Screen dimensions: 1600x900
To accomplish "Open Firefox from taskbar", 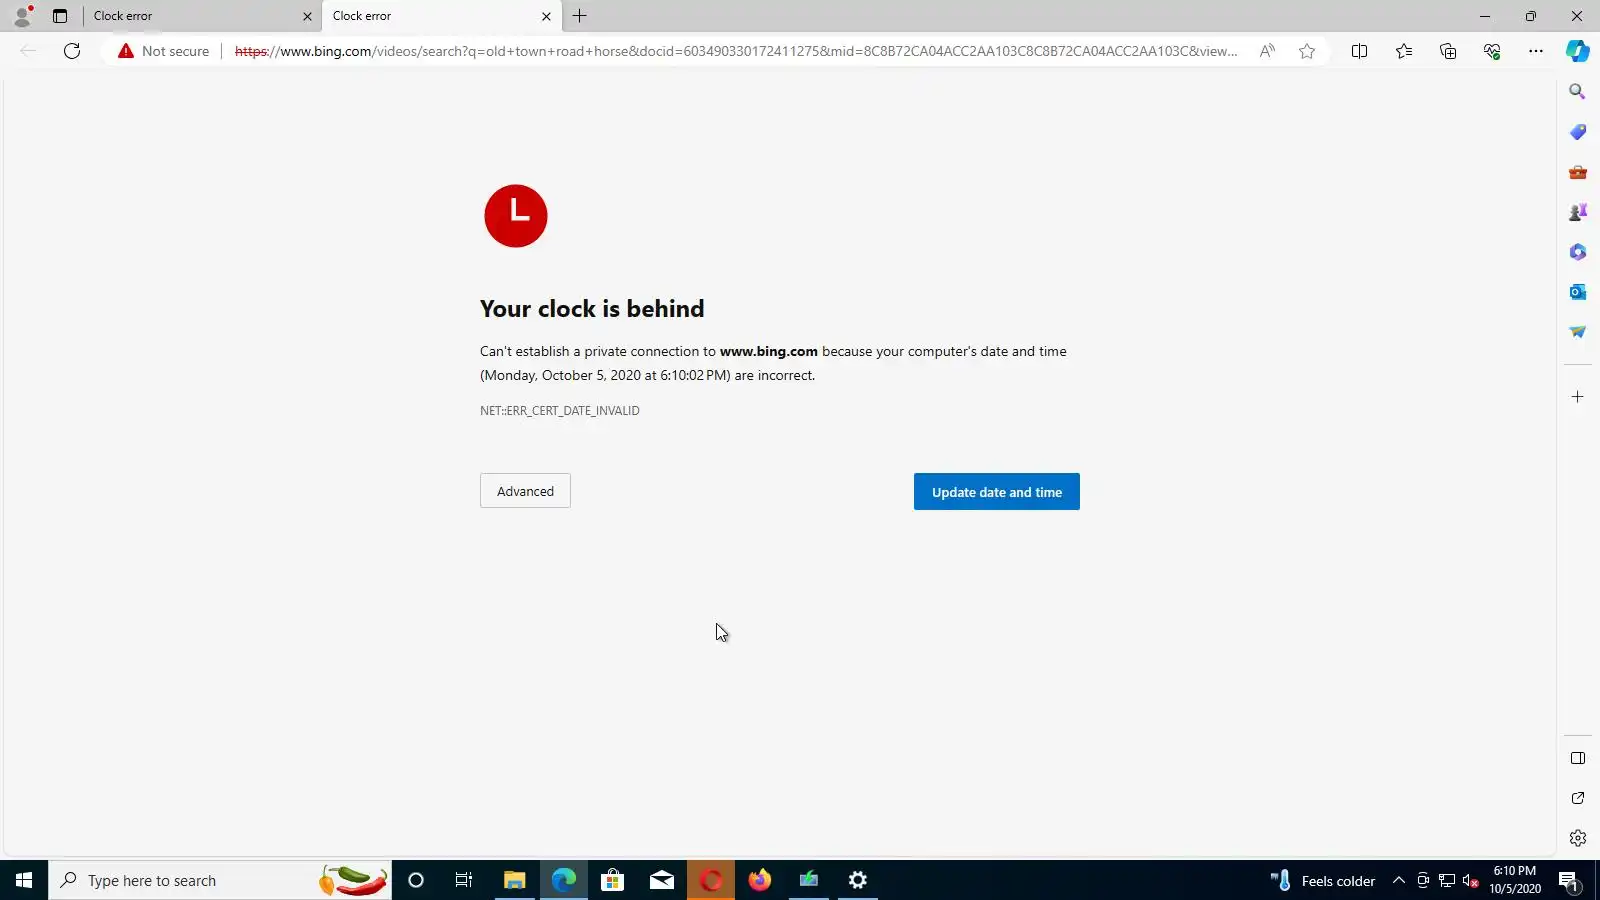I will click(760, 880).
